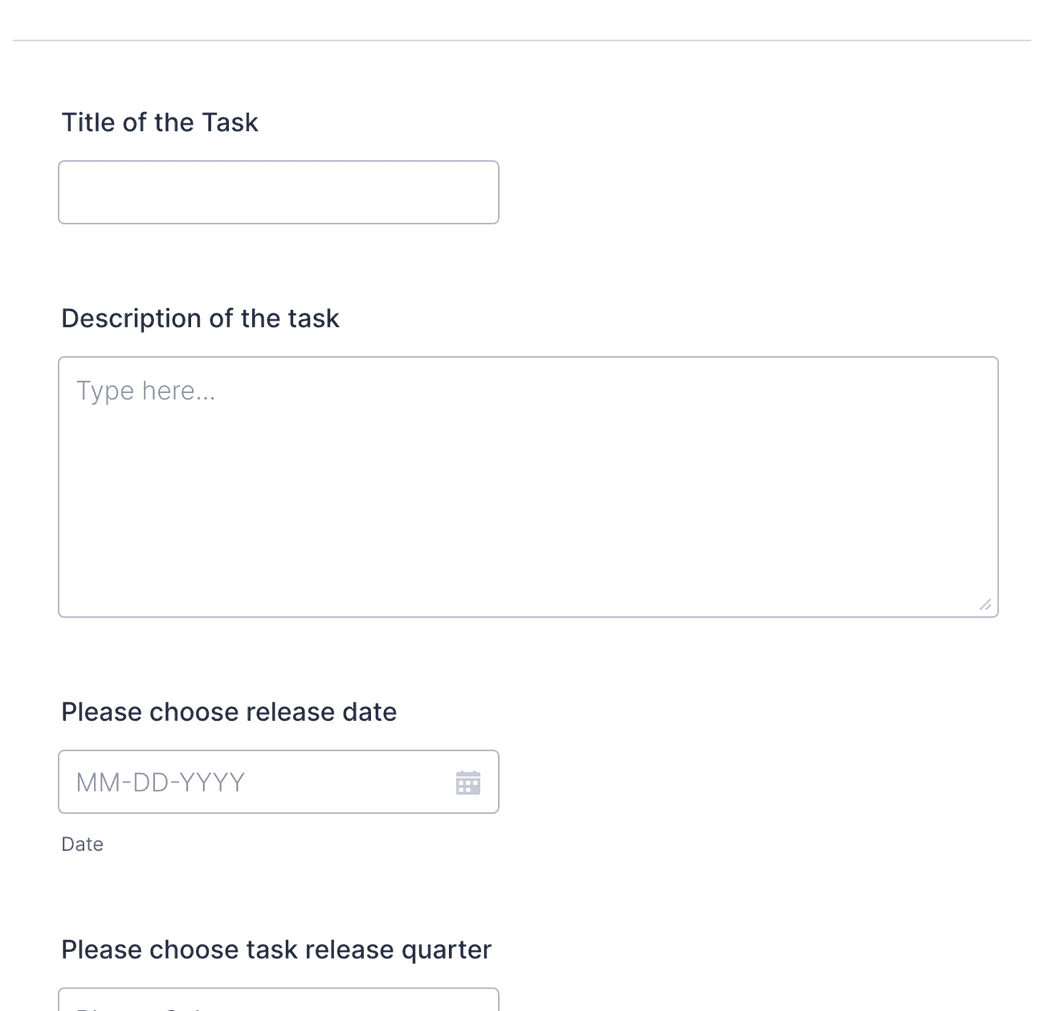
Task: Select the Title of the Task text box
Action: (x=278, y=191)
